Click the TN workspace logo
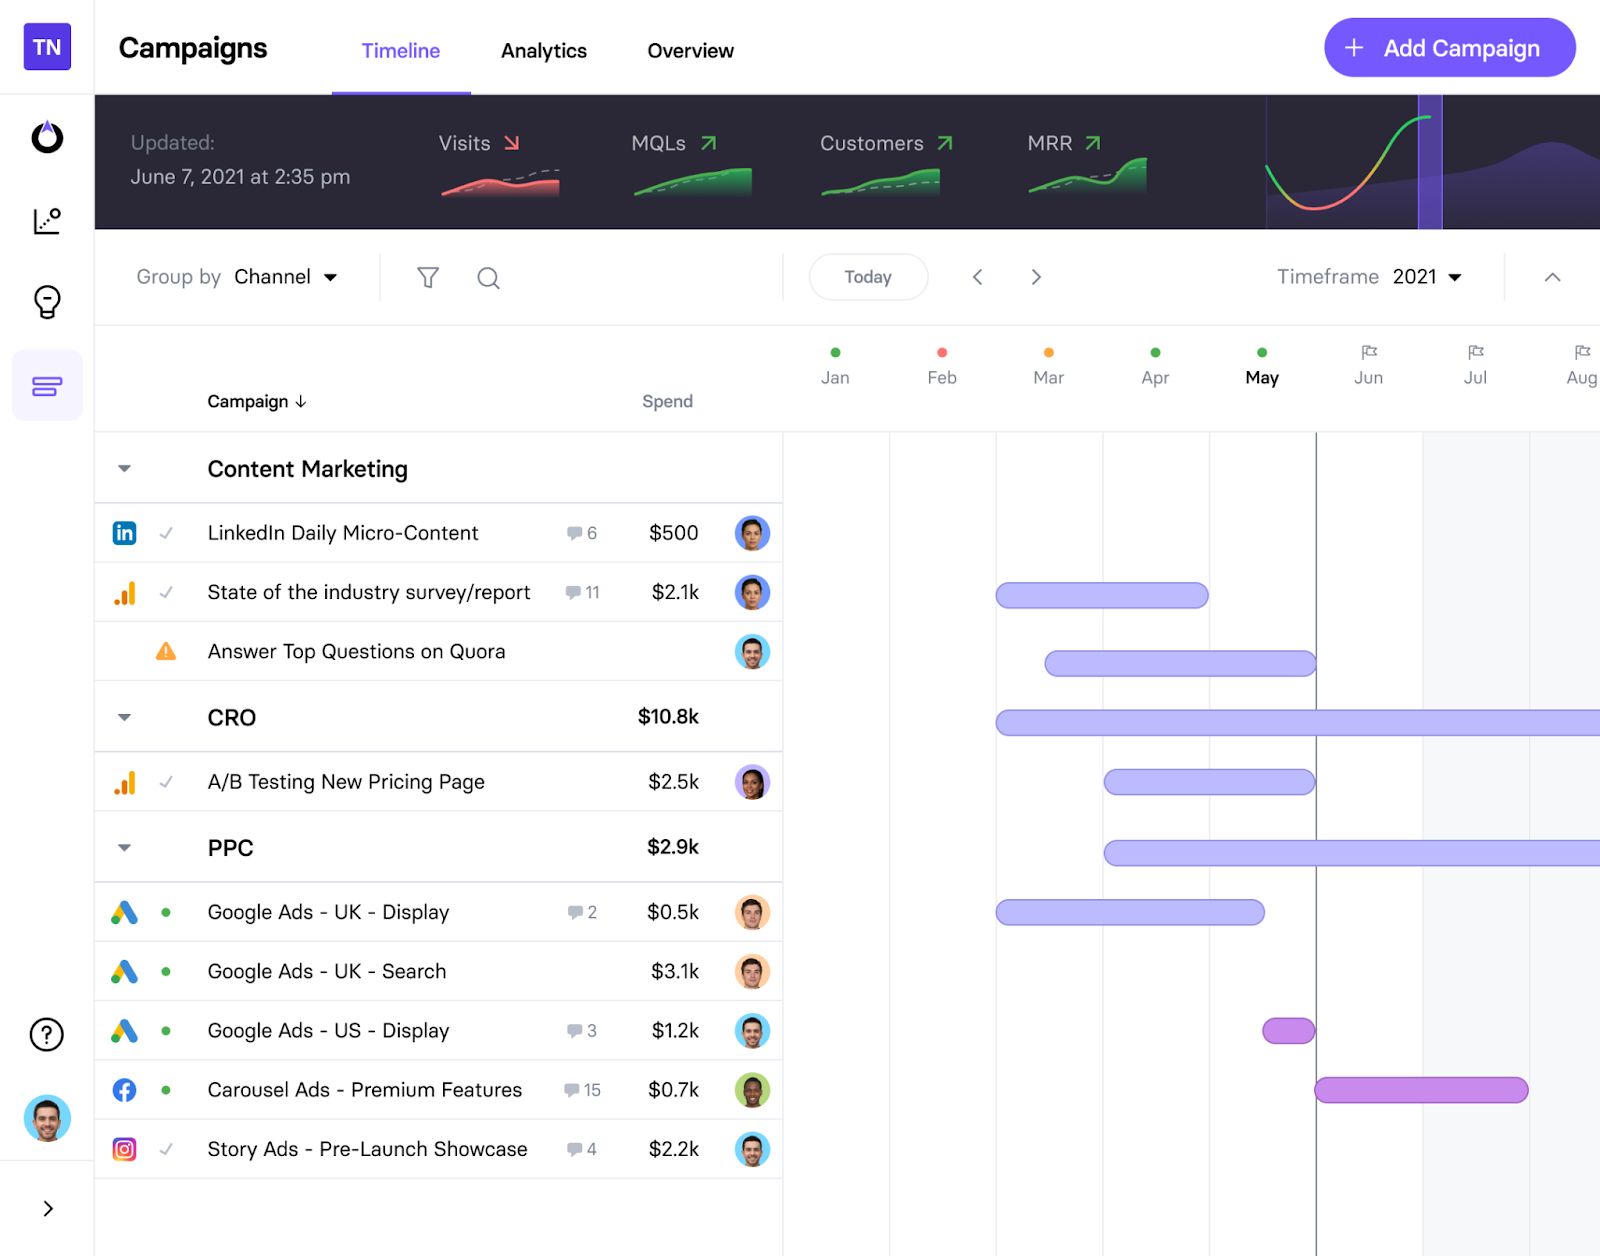This screenshot has height=1256, width=1600. (x=47, y=47)
